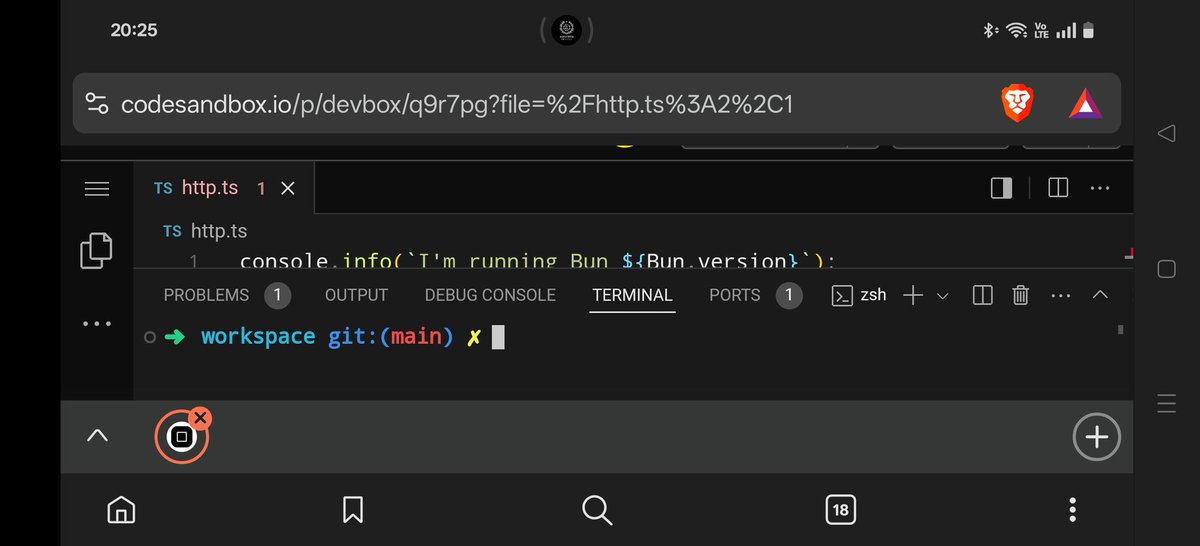
Task: Open the DEBUG CONSOLE tab
Action: coord(490,295)
